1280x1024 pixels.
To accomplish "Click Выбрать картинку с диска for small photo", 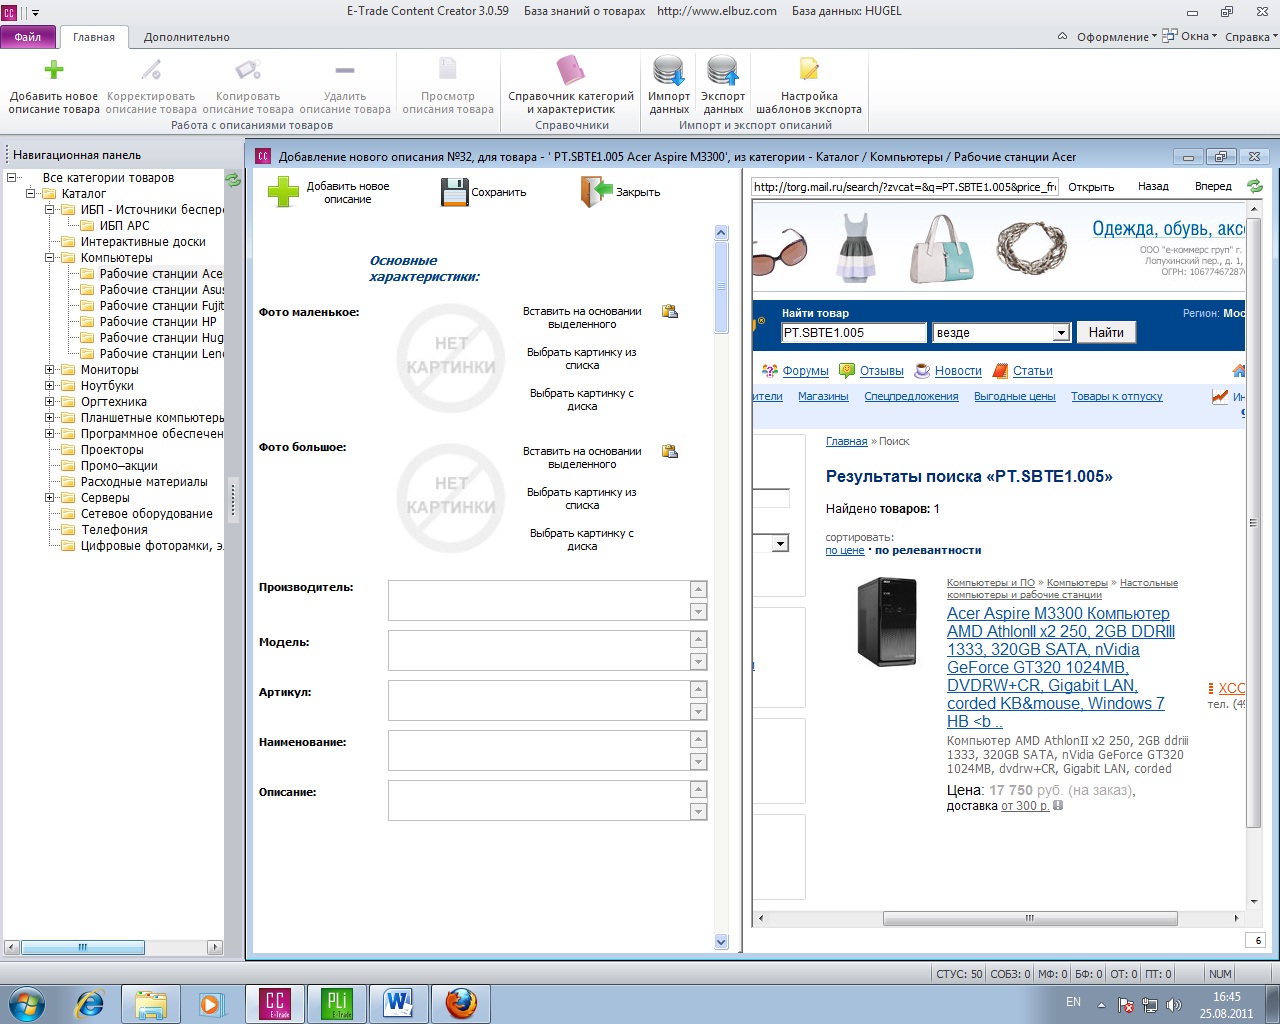I will point(582,400).
